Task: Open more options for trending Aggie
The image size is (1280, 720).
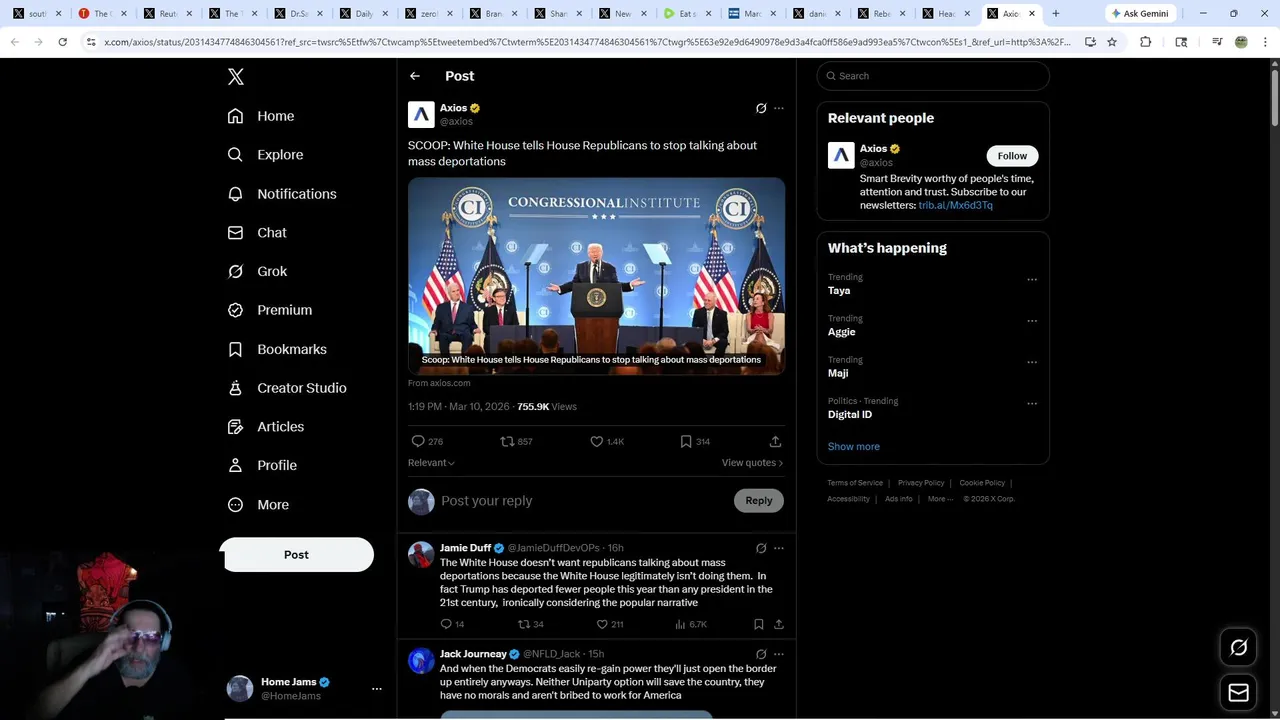Action: (1032, 321)
